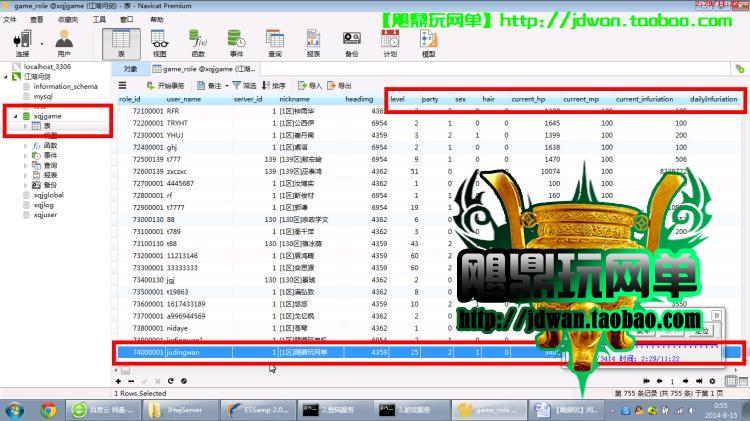Select the 视图 (View) toolbar icon

click(x=159, y=41)
